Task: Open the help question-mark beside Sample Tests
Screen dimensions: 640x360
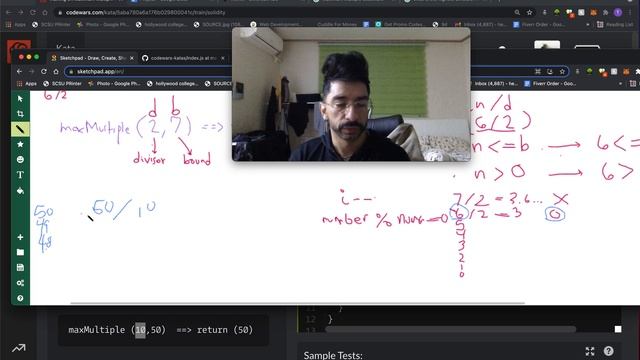Action: click(609, 351)
